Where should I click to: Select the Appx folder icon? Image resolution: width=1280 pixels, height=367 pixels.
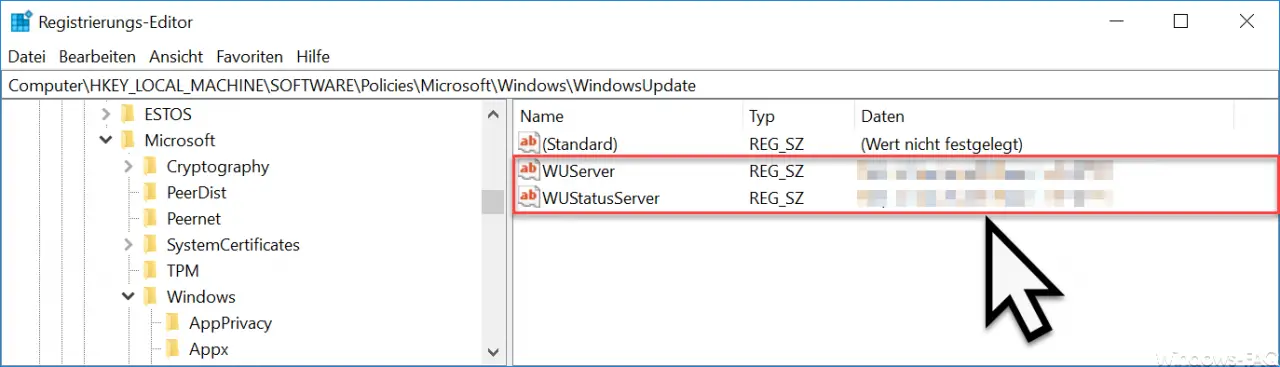(x=172, y=348)
